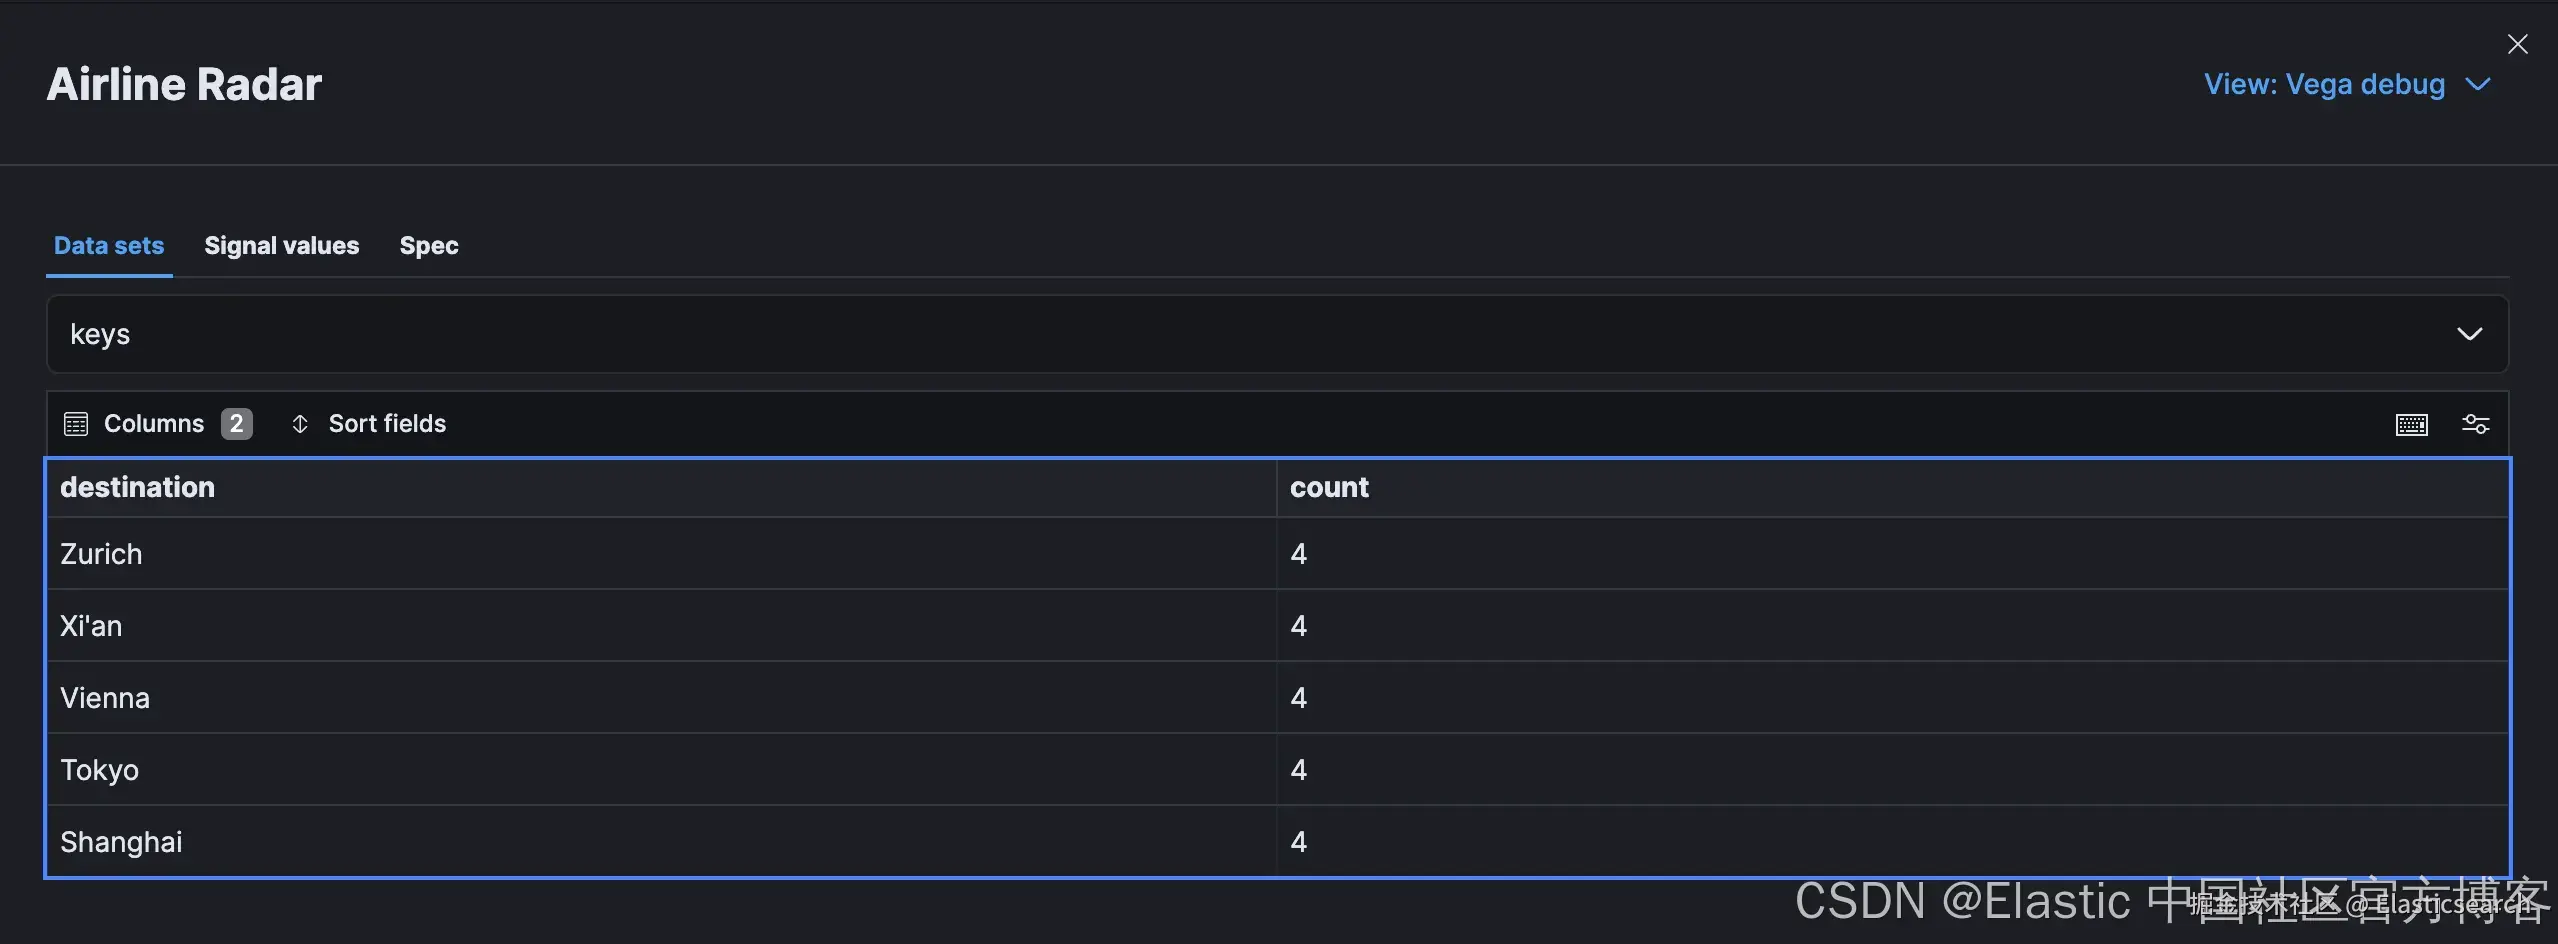Click the Sort fields button
The width and height of the screenshot is (2558, 944).
pos(386,424)
